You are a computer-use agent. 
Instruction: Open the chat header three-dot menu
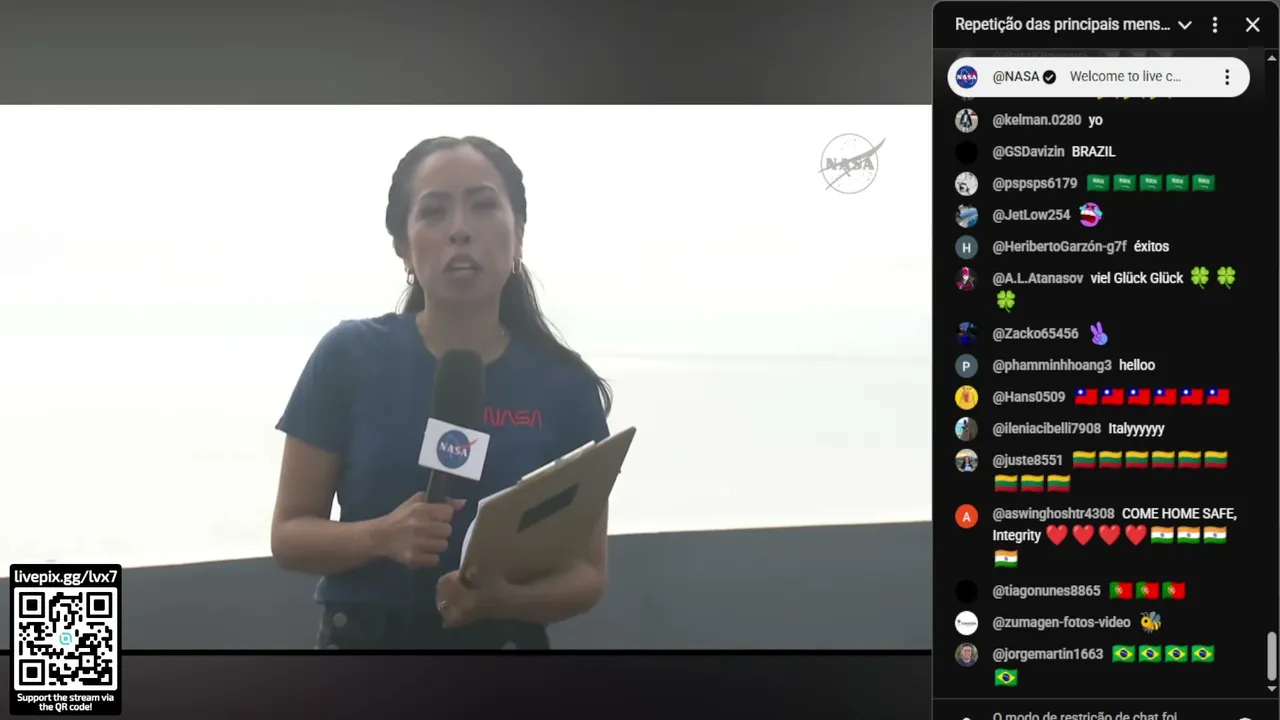pos(1215,25)
